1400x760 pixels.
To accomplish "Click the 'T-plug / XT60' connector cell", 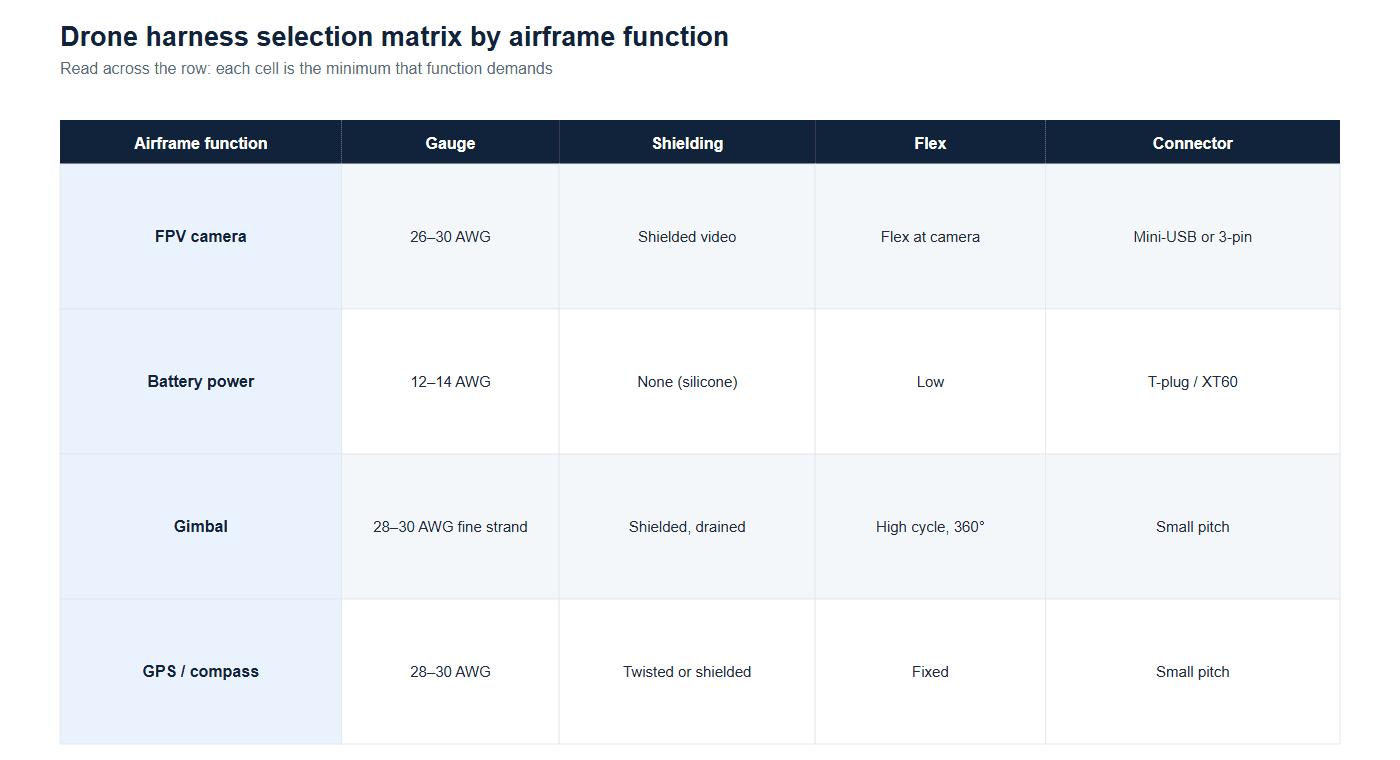I will (1193, 382).
